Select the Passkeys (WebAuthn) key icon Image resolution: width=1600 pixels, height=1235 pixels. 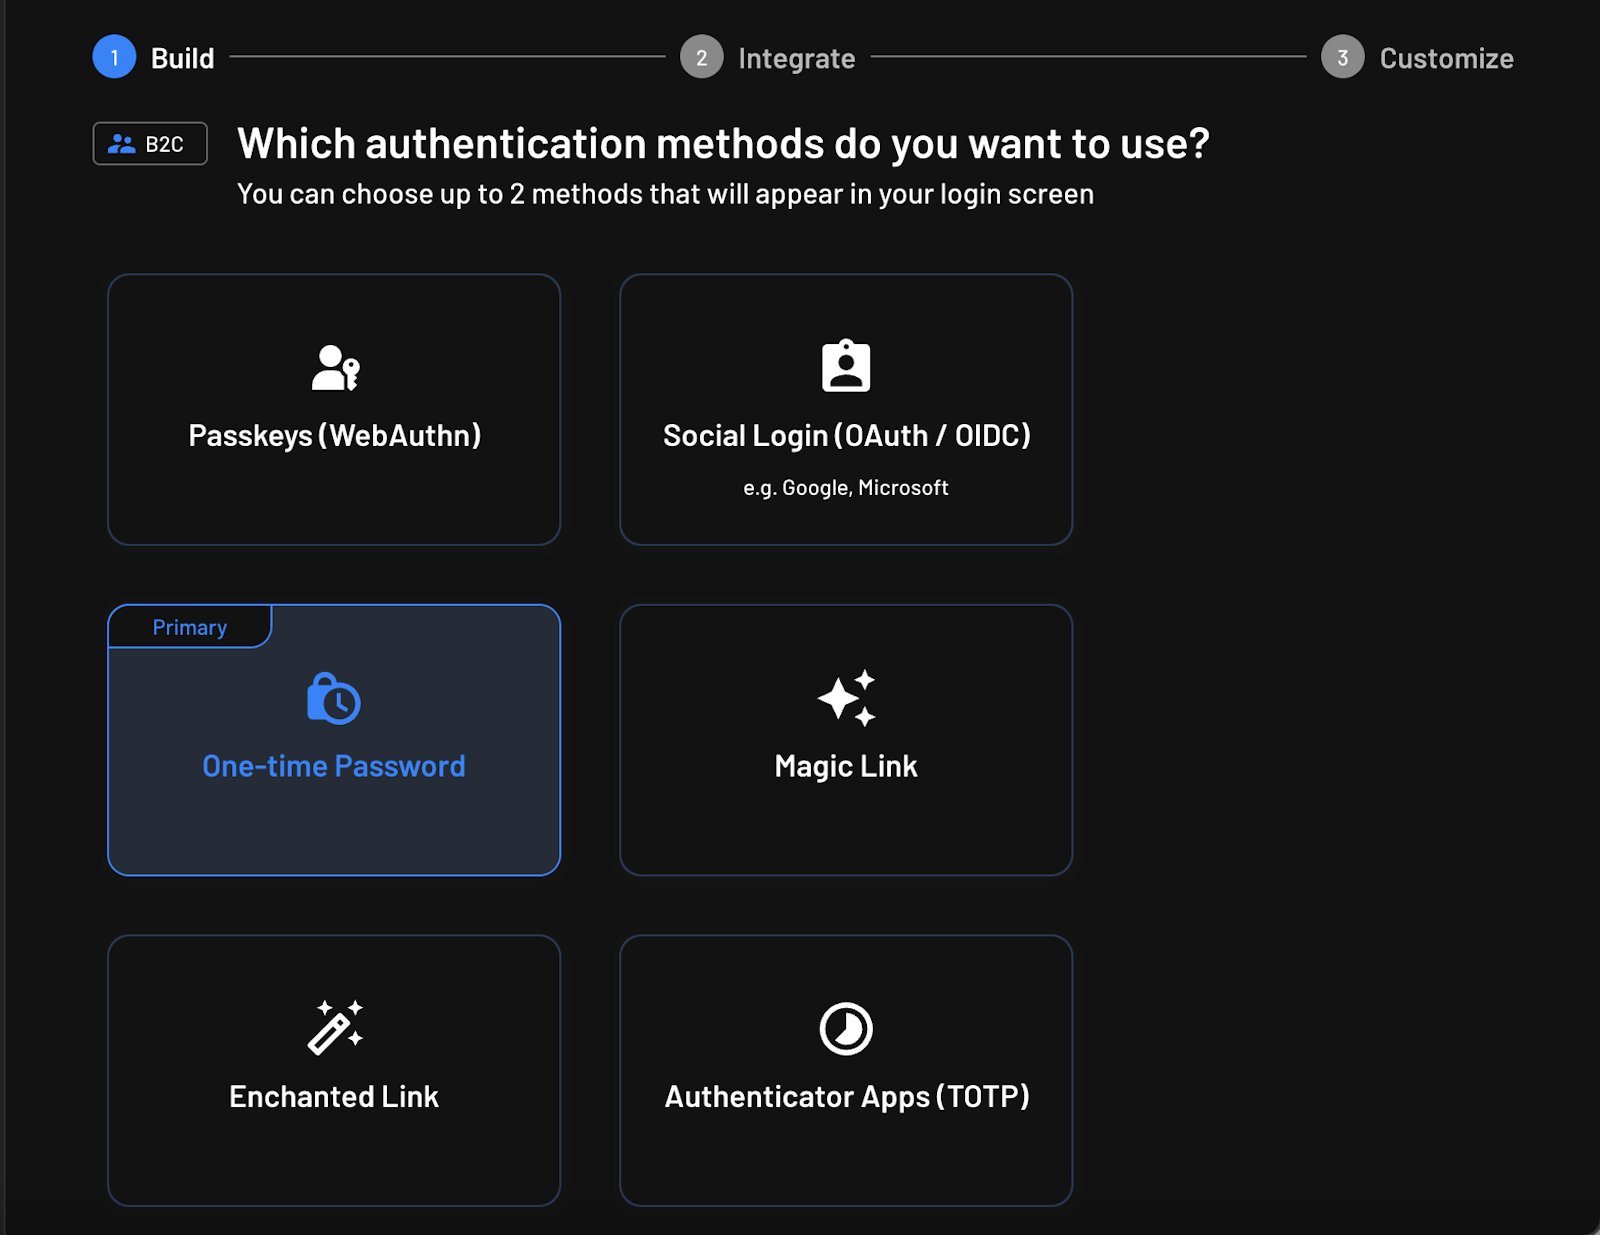click(x=334, y=370)
